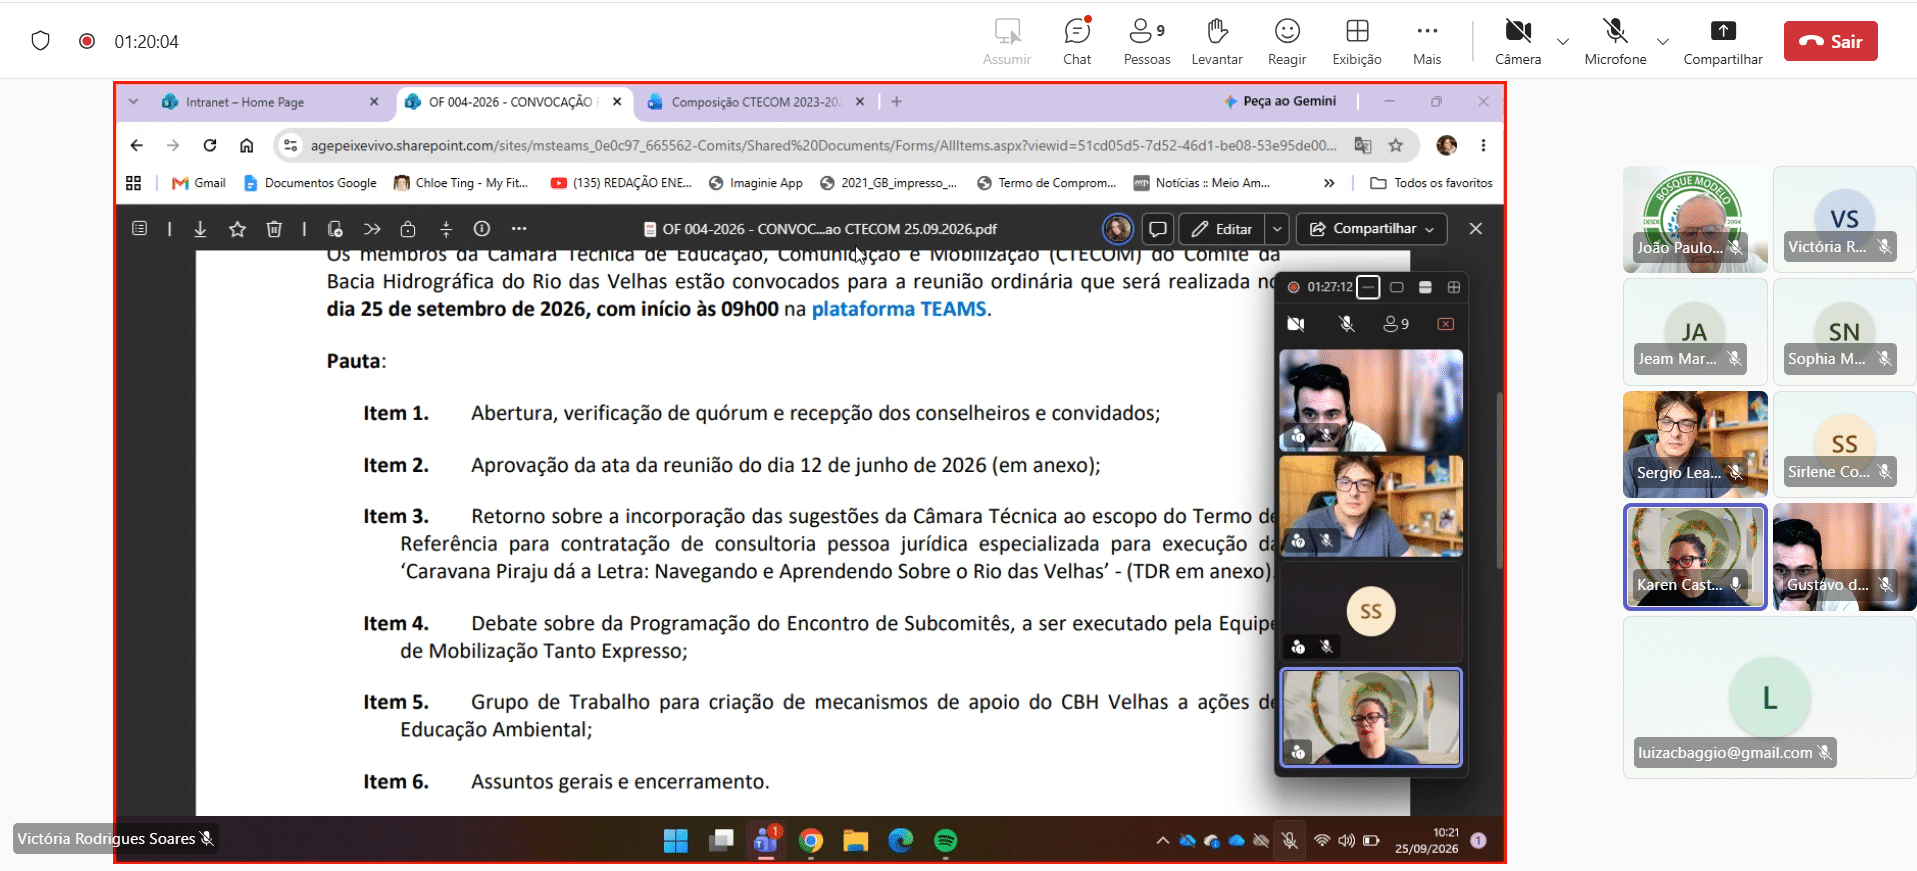Open the Reagir reactions menu

(x=1287, y=42)
